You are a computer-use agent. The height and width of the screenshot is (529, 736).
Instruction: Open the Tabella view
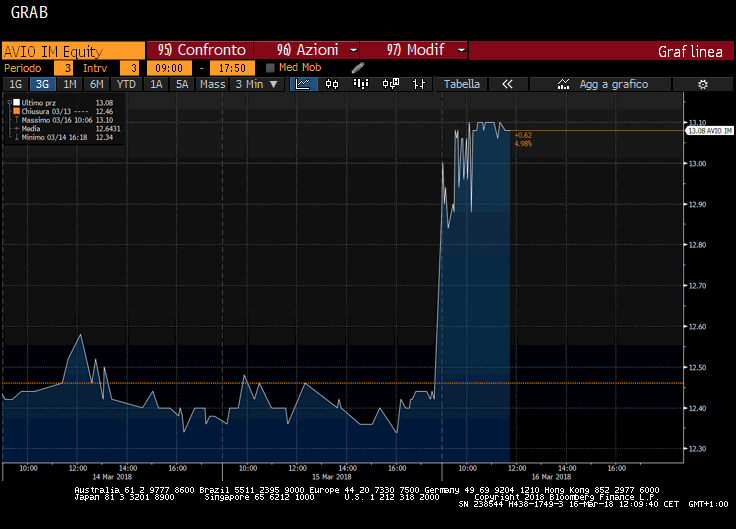[462, 85]
